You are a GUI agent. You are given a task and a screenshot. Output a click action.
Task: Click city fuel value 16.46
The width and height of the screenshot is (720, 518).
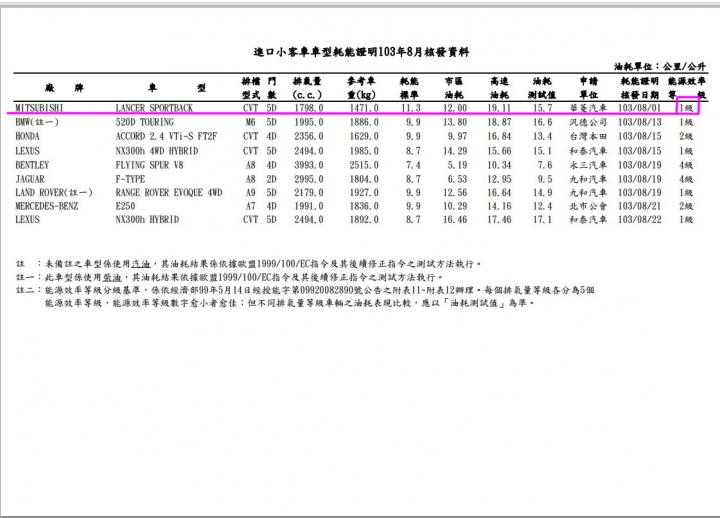click(455, 220)
